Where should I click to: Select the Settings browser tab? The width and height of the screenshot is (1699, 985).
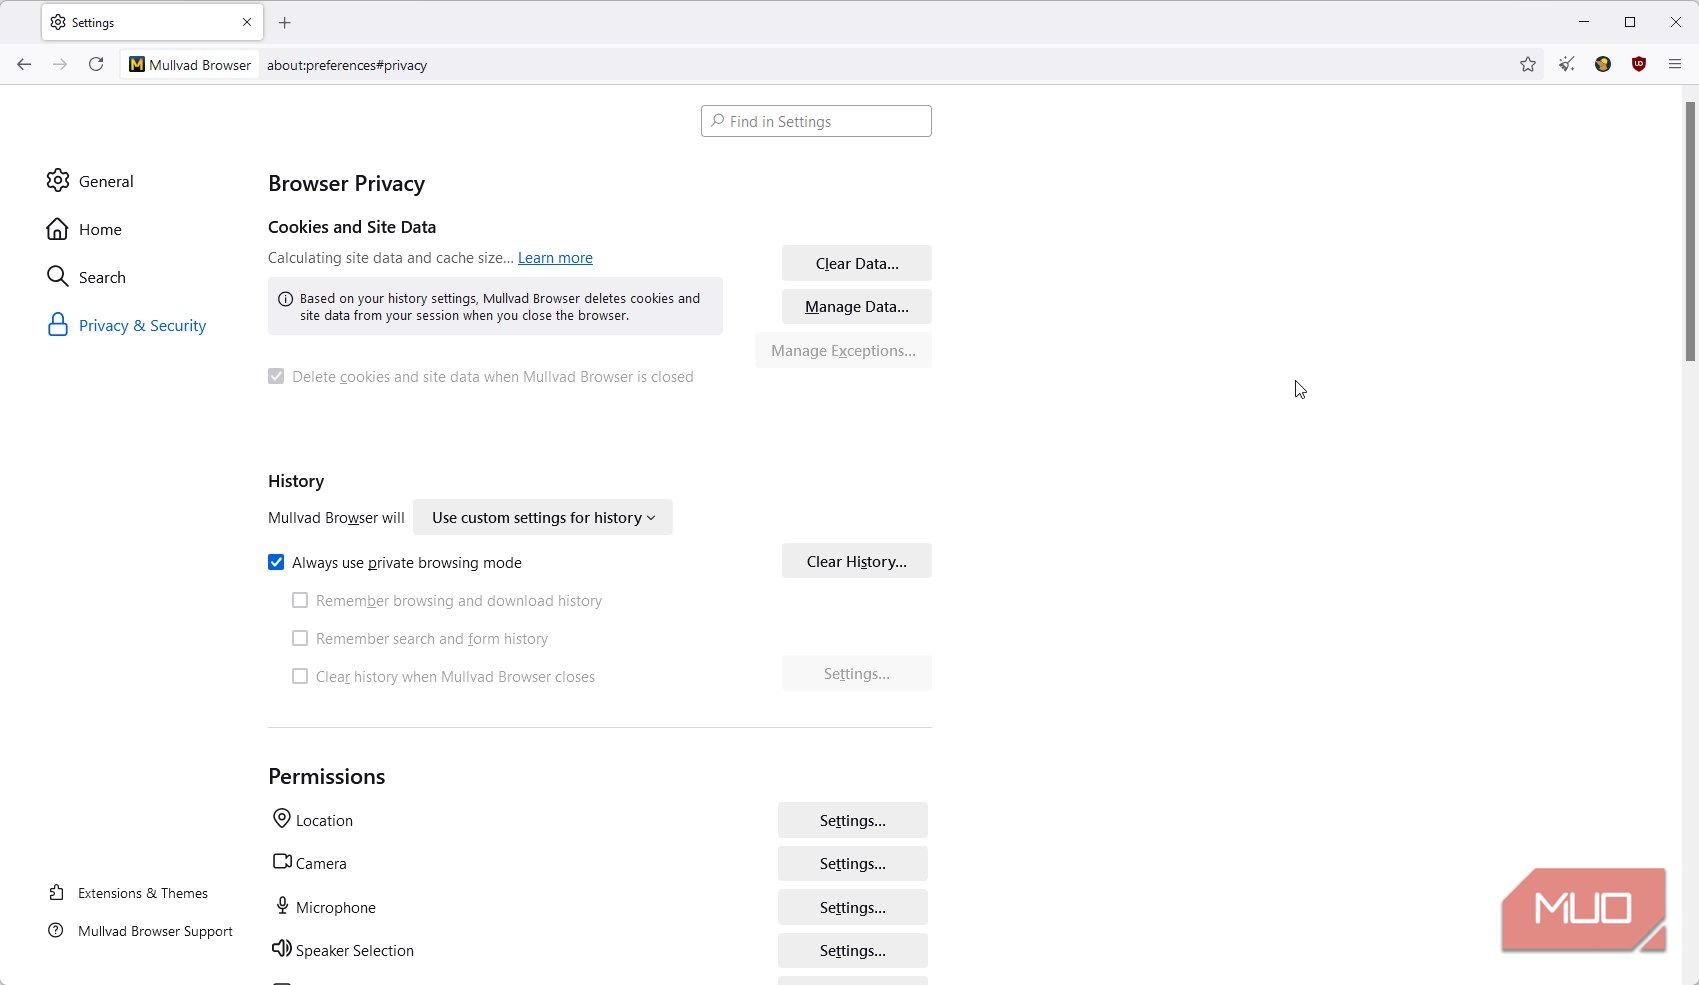click(152, 22)
